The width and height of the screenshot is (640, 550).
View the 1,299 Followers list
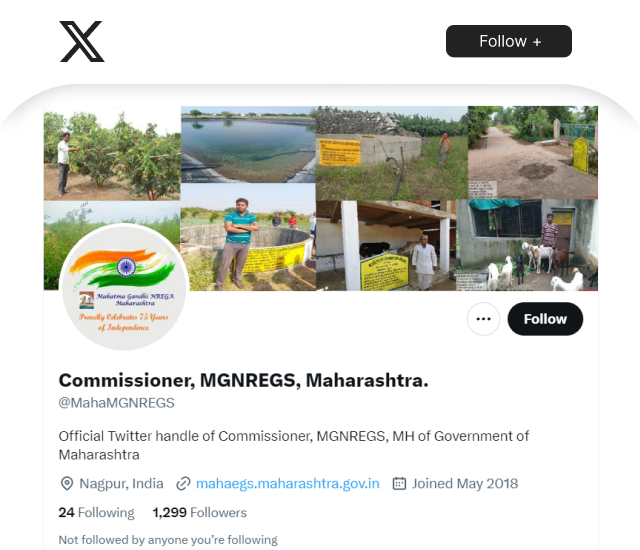(200, 512)
